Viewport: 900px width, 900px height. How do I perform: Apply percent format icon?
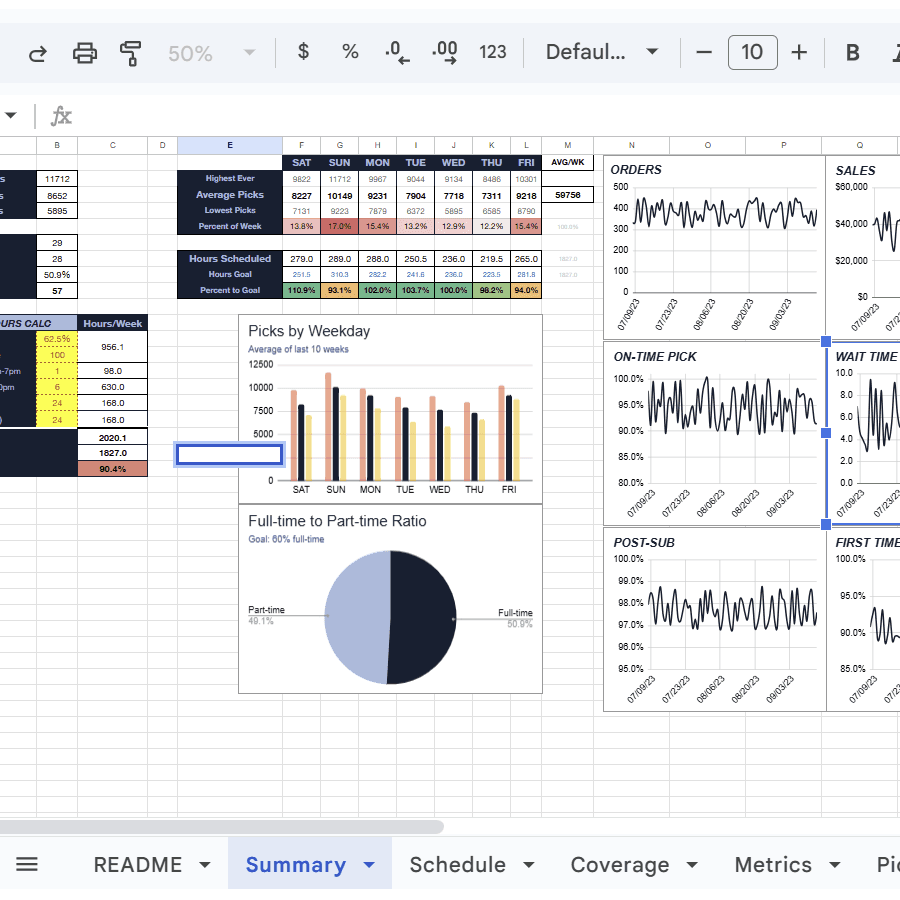[349, 52]
